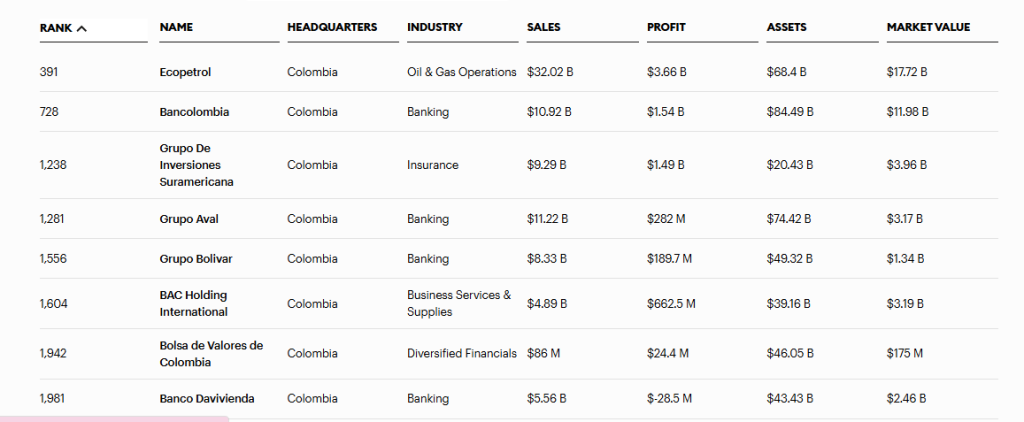This screenshot has width=1024, height=422.
Task: Sort by MARKET VALUE column header
Action: pyautogui.click(x=929, y=27)
